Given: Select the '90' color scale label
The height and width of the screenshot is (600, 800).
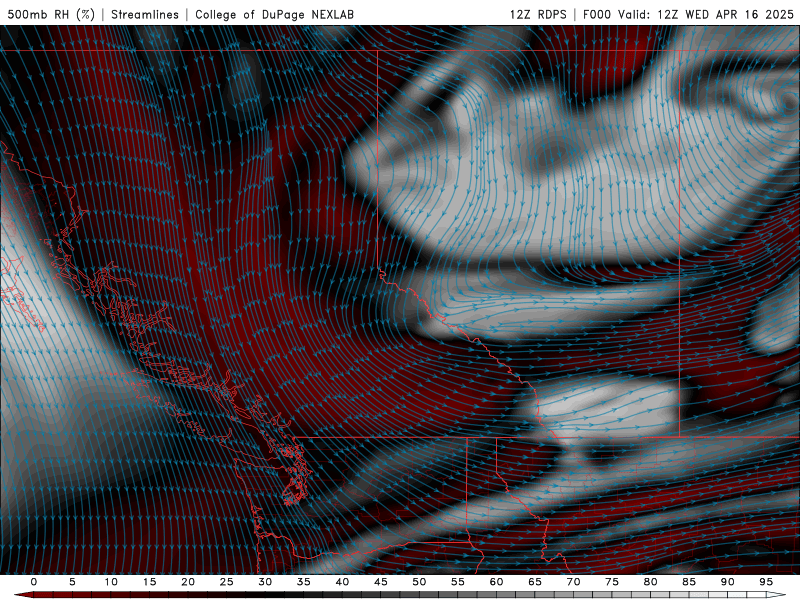Looking at the screenshot, I should click(727, 582).
